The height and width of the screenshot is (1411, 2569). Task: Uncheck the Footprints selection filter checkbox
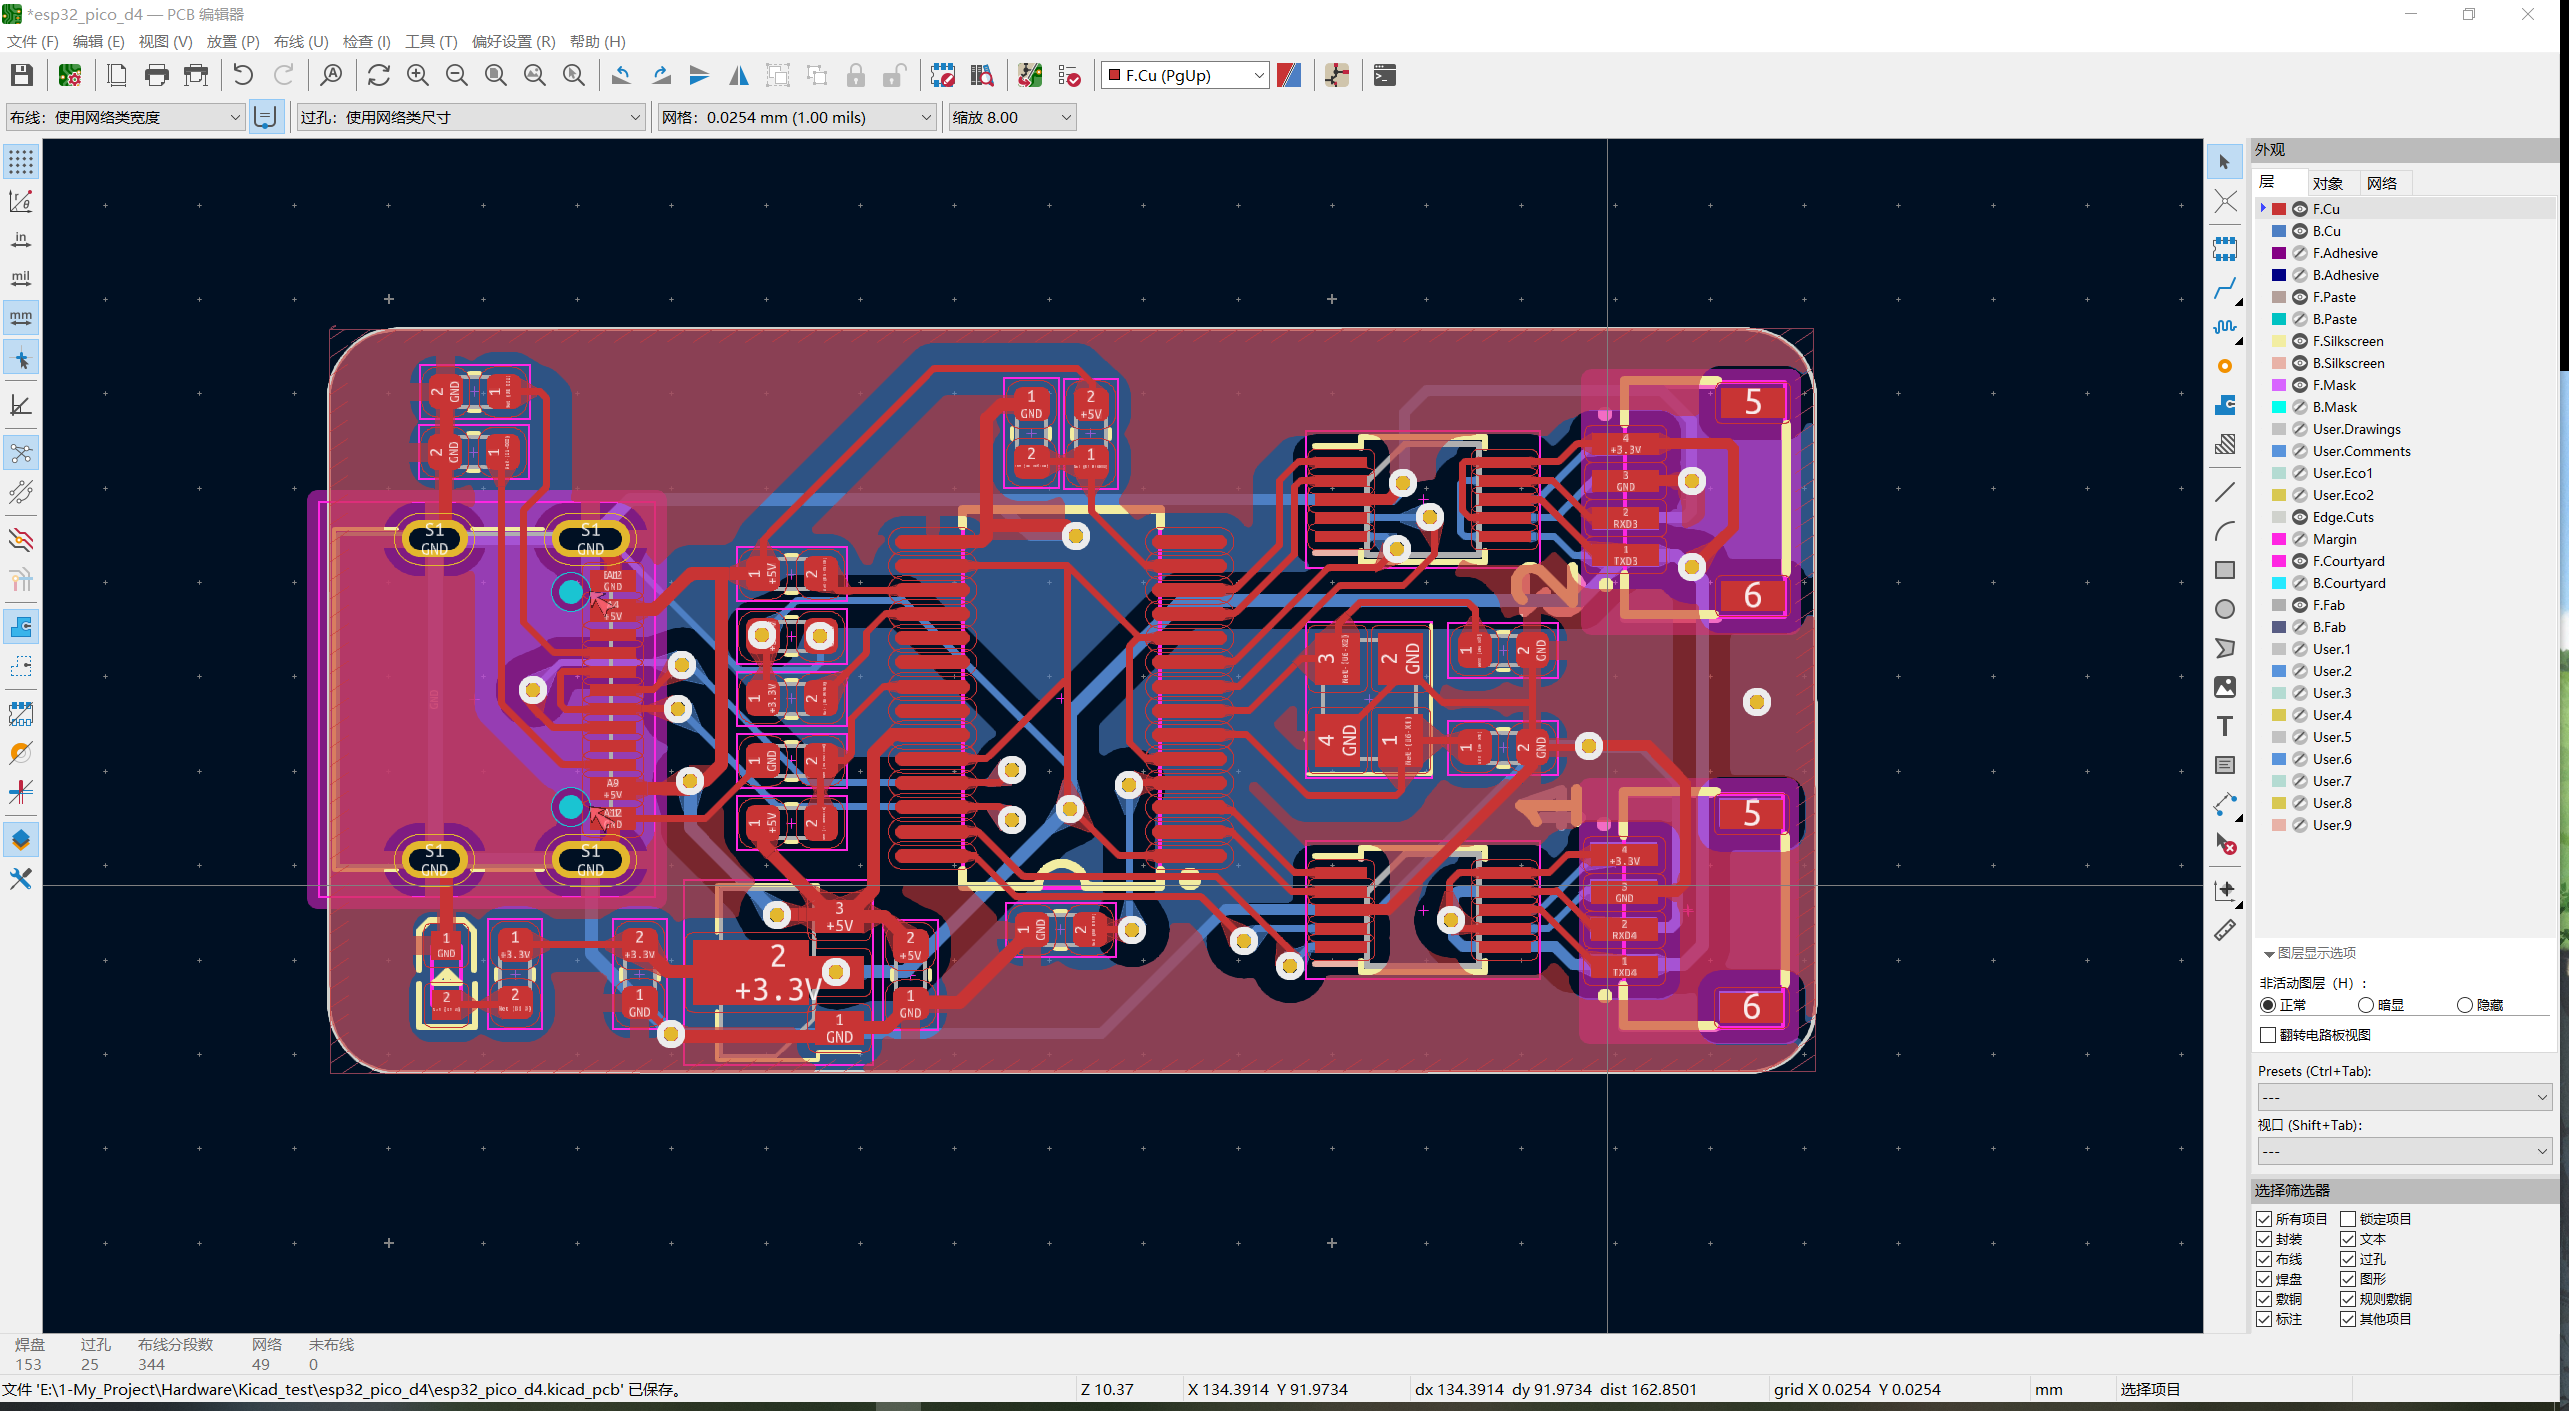coord(2265,1239)
